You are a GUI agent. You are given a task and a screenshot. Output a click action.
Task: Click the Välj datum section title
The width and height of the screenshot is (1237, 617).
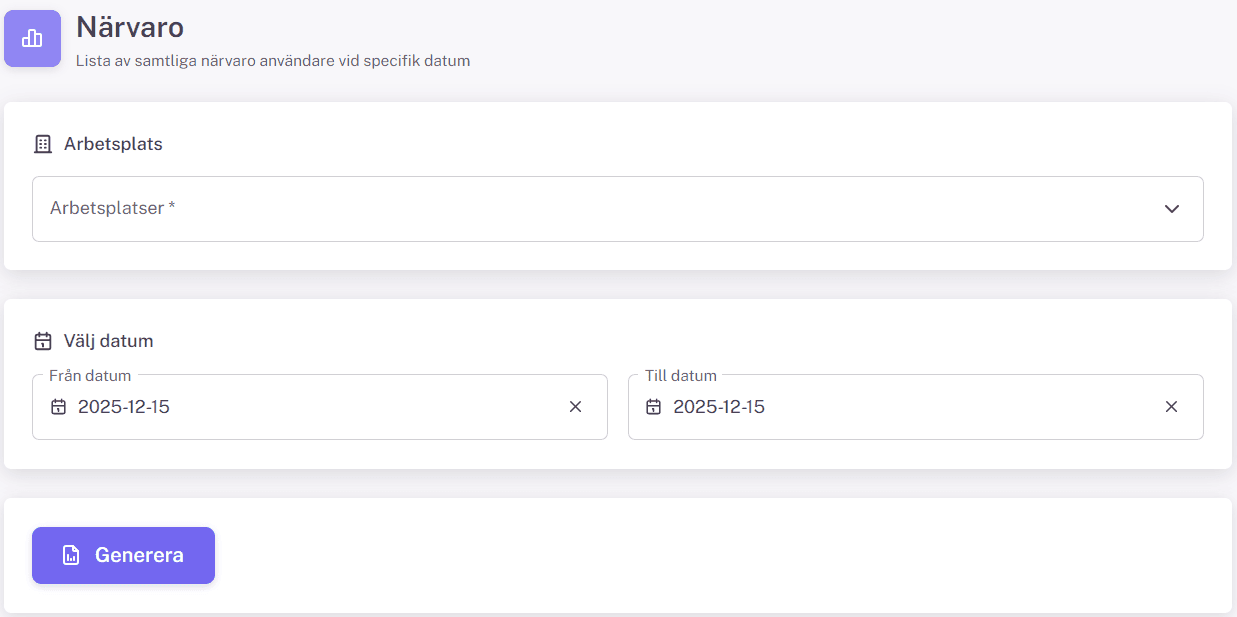click(108, 341)
